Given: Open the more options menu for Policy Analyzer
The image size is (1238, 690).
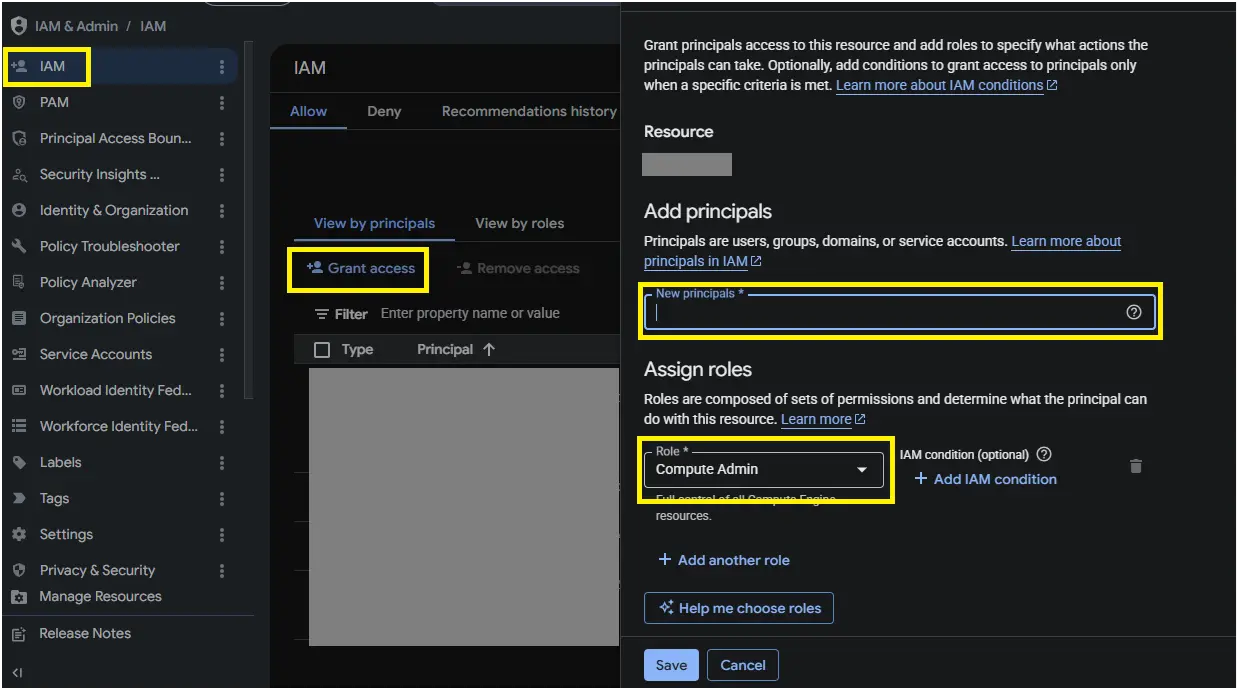Looking at the screenshot, I should (x=221, y=282).
